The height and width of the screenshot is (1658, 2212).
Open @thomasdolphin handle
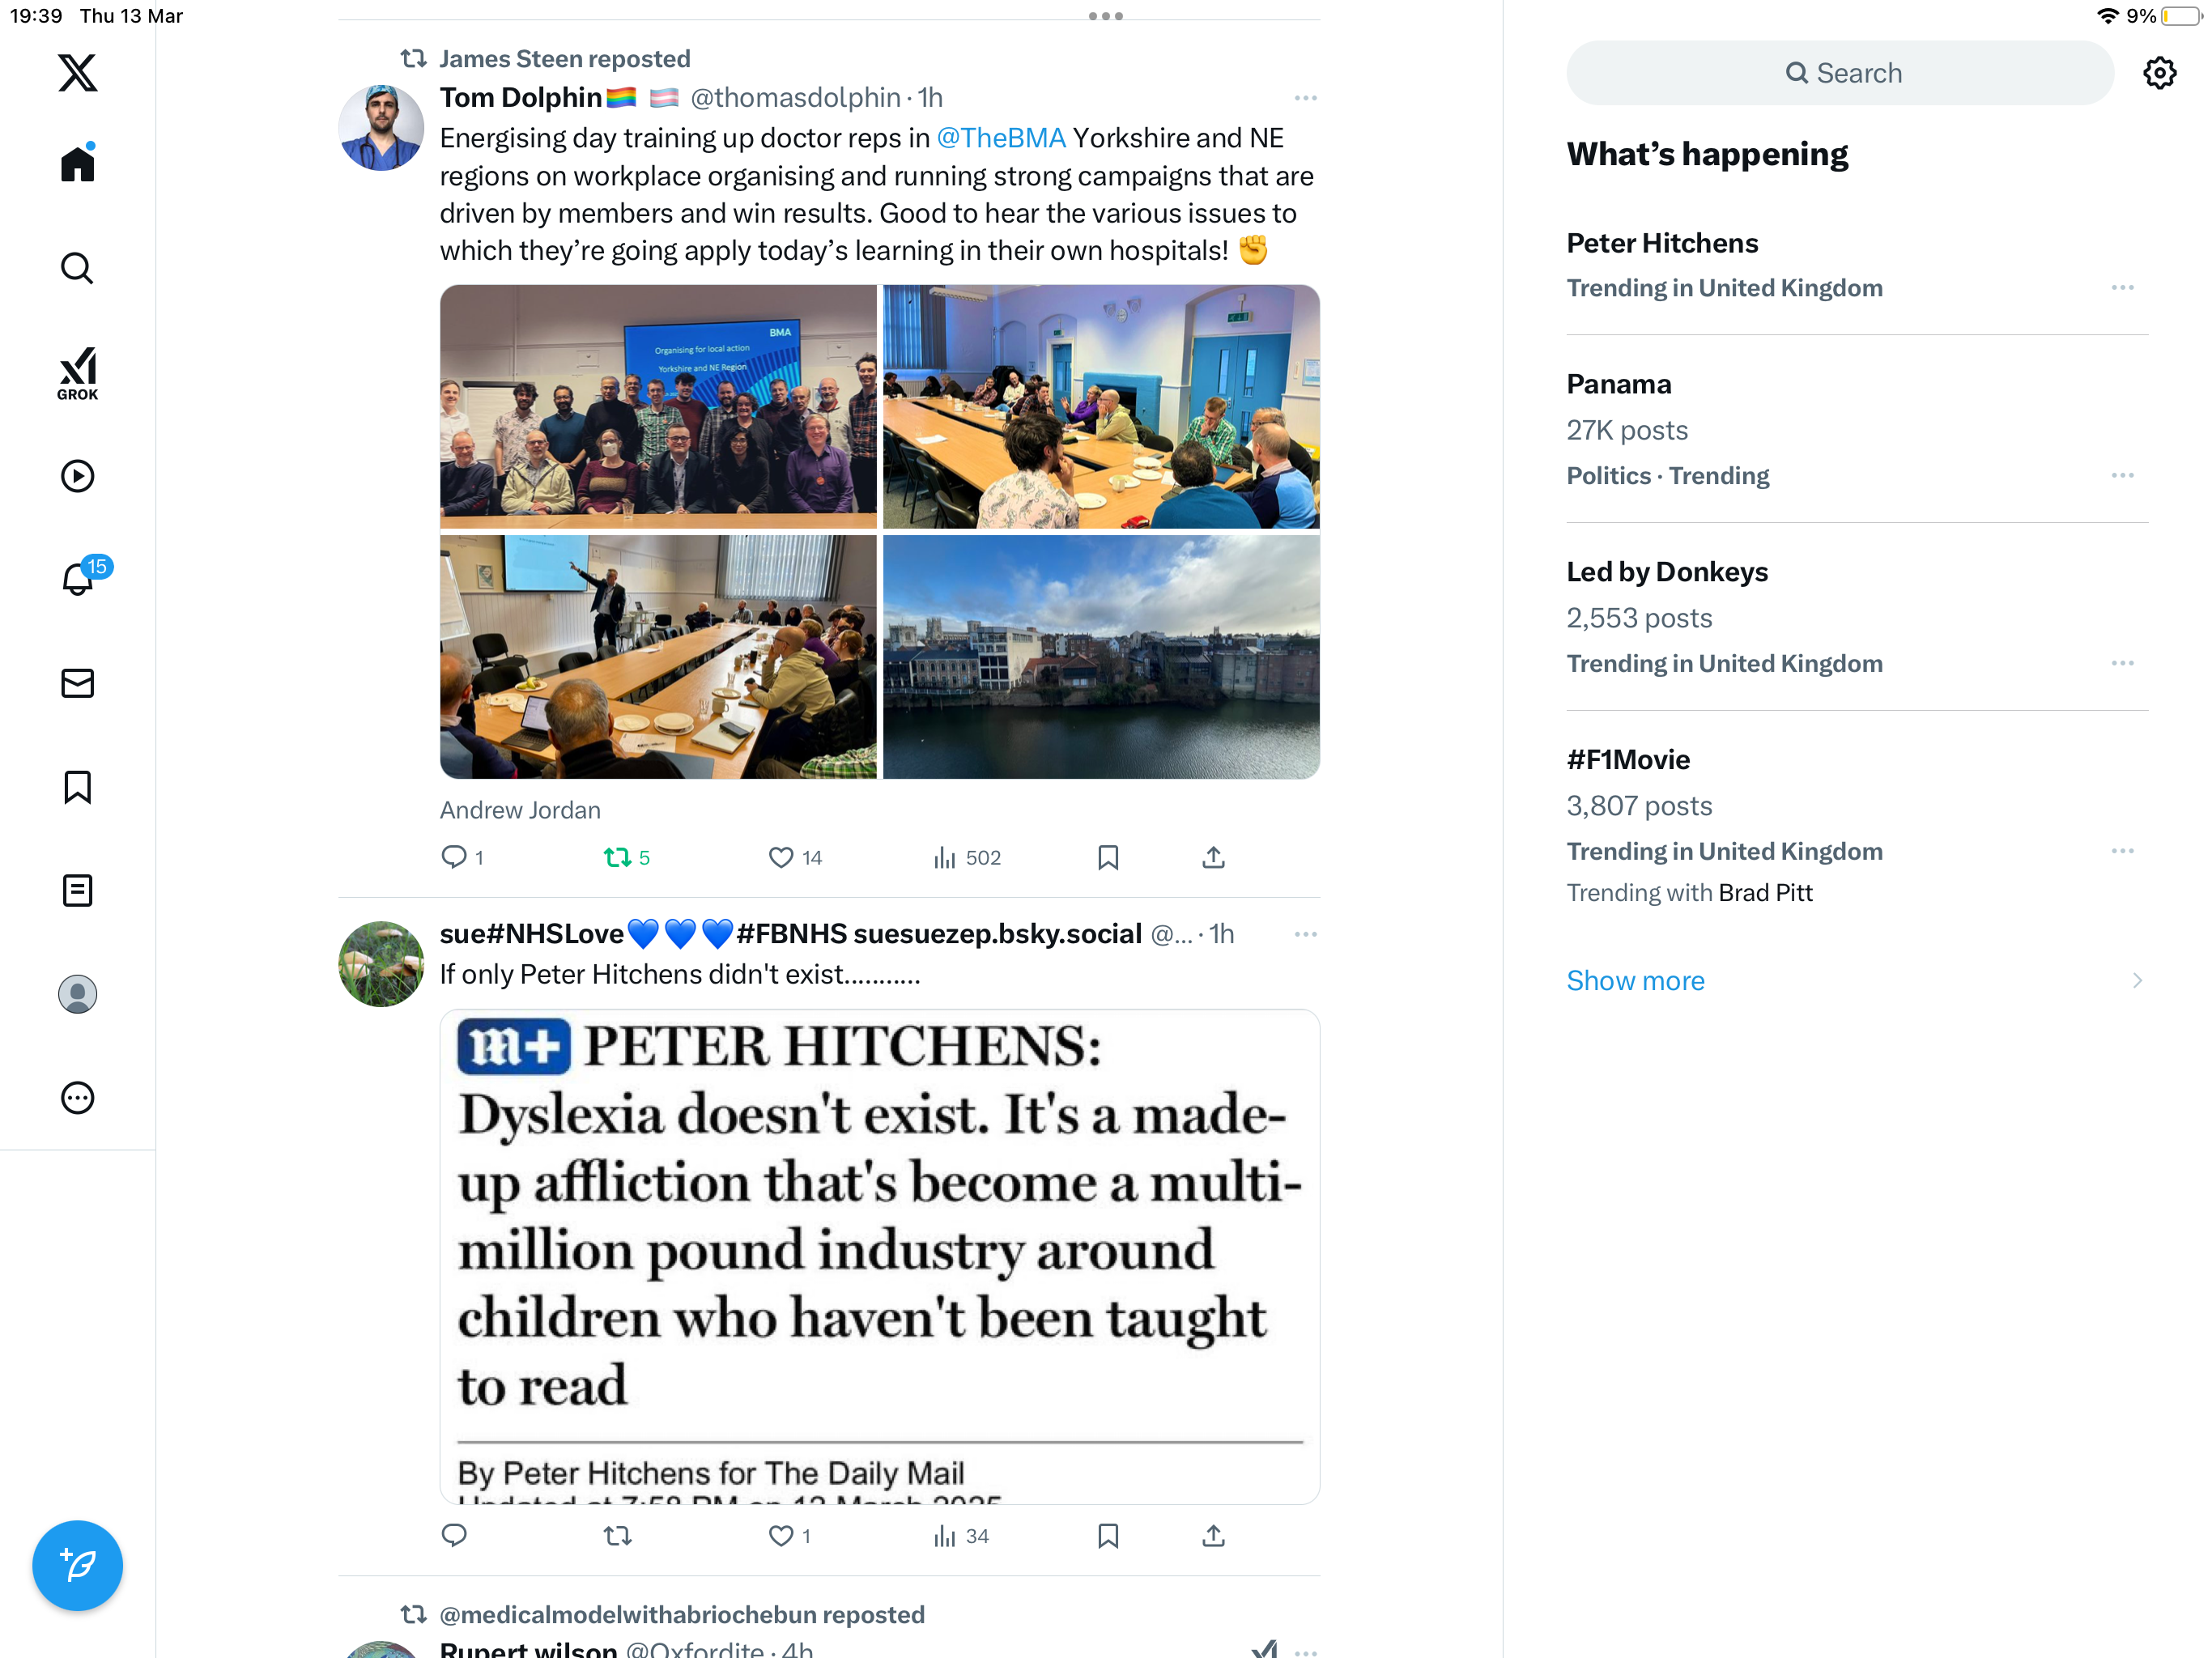(795, 98)
